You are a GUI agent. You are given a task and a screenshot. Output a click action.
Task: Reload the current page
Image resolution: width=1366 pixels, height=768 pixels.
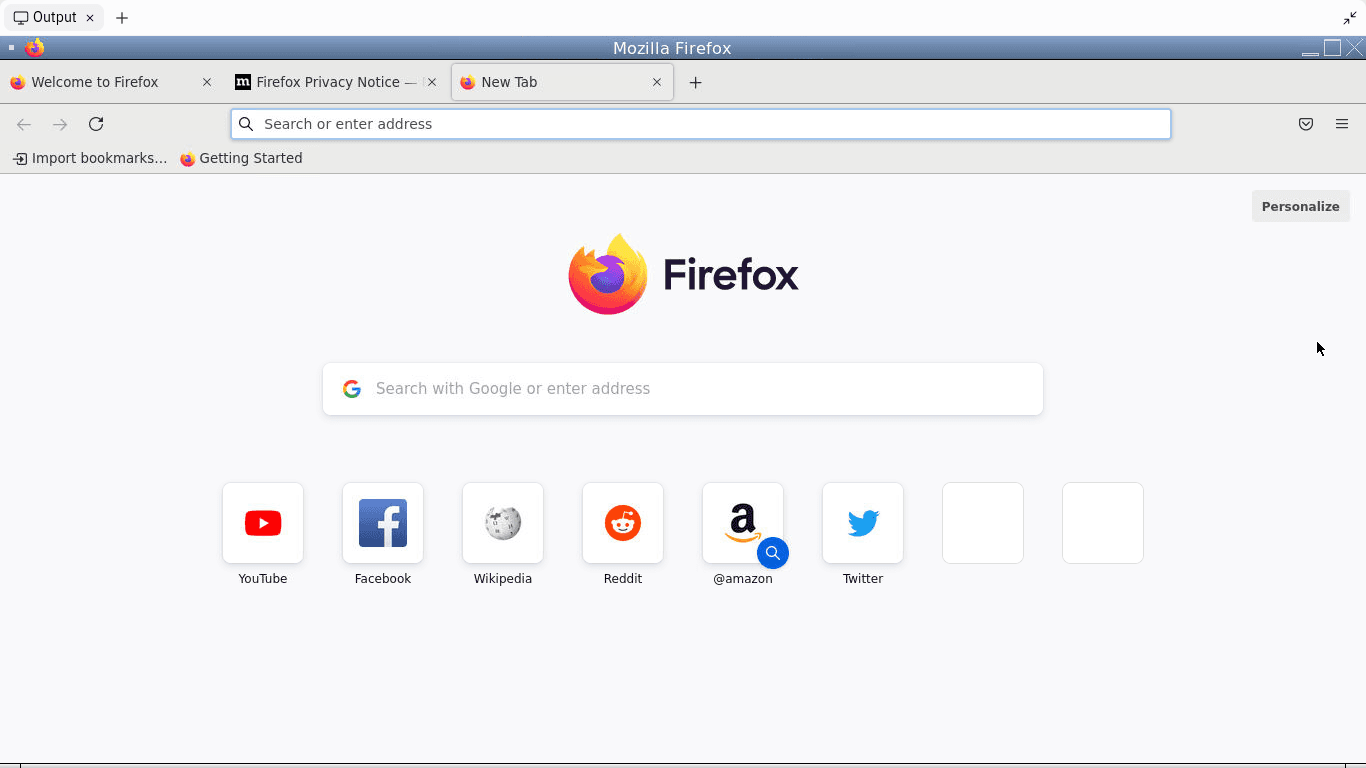click(x=96, y=124)
